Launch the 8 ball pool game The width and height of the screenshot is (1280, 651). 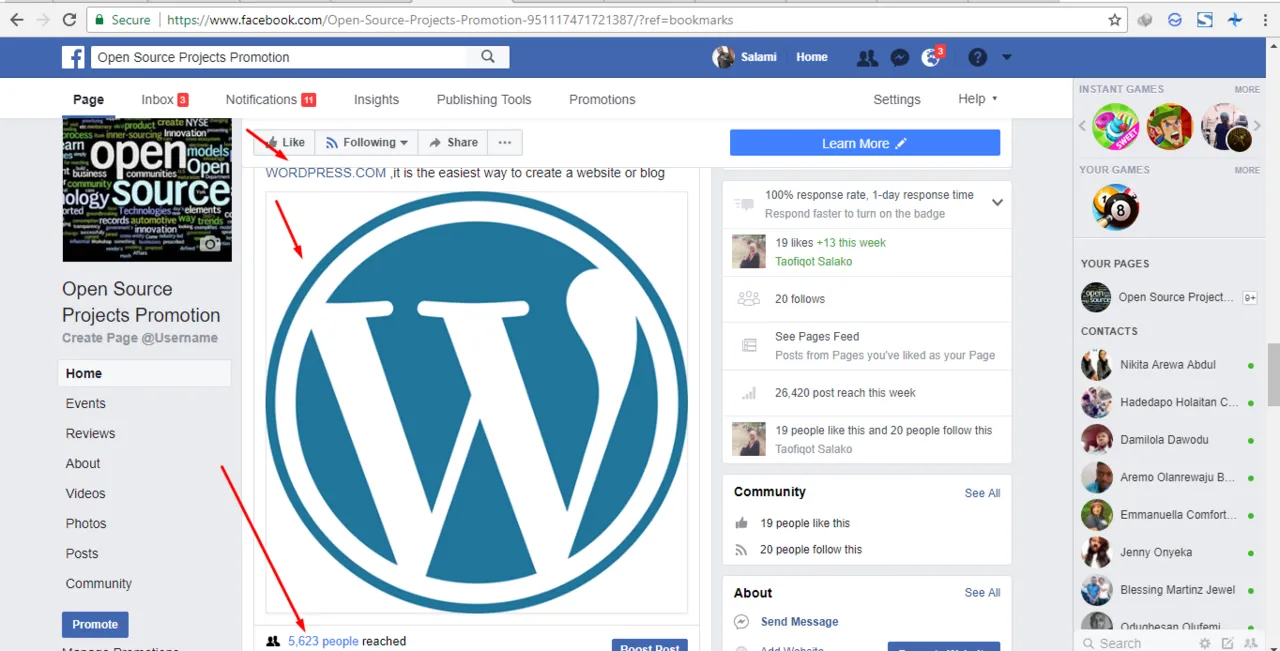[1115, 207]
